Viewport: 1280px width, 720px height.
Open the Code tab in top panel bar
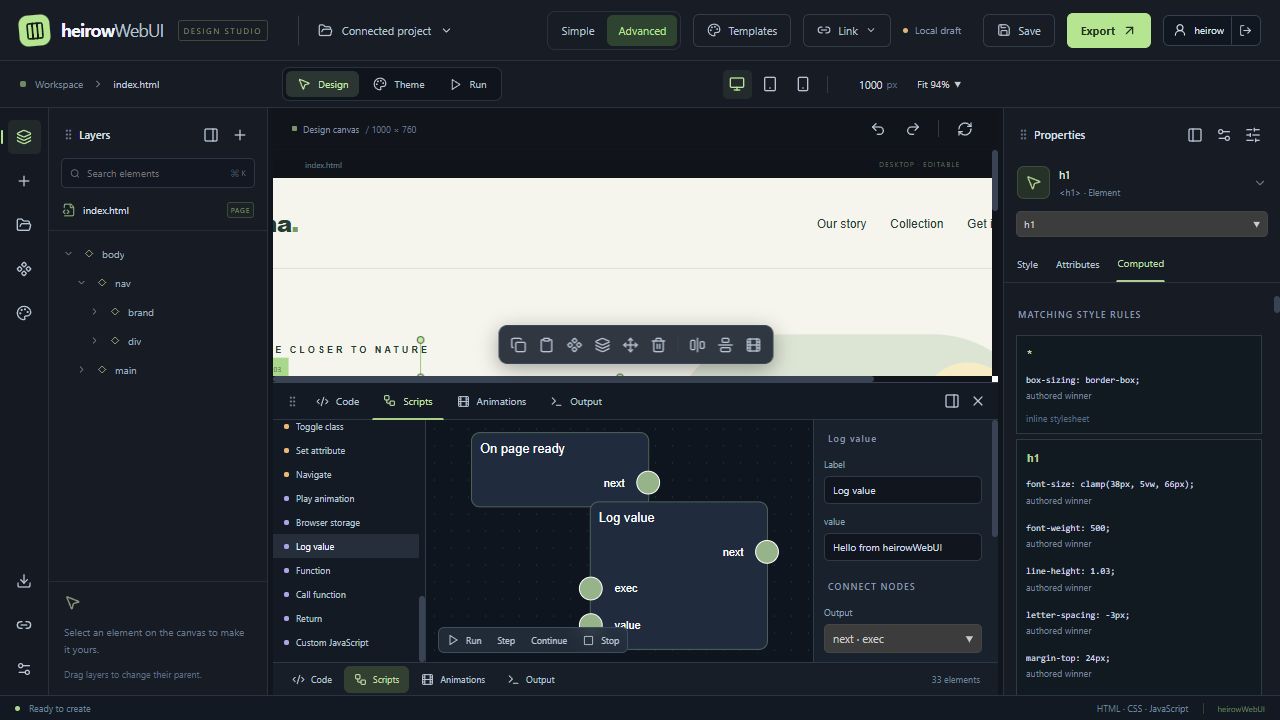(337, 401)
